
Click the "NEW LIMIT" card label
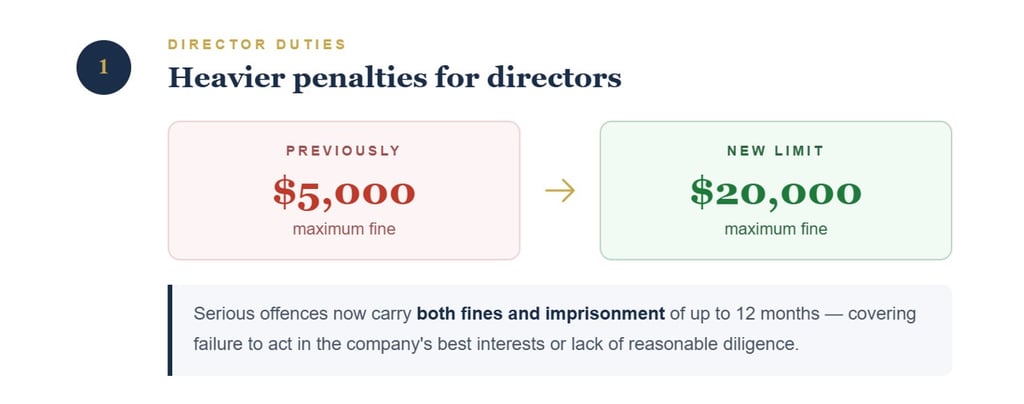[775, 151]
